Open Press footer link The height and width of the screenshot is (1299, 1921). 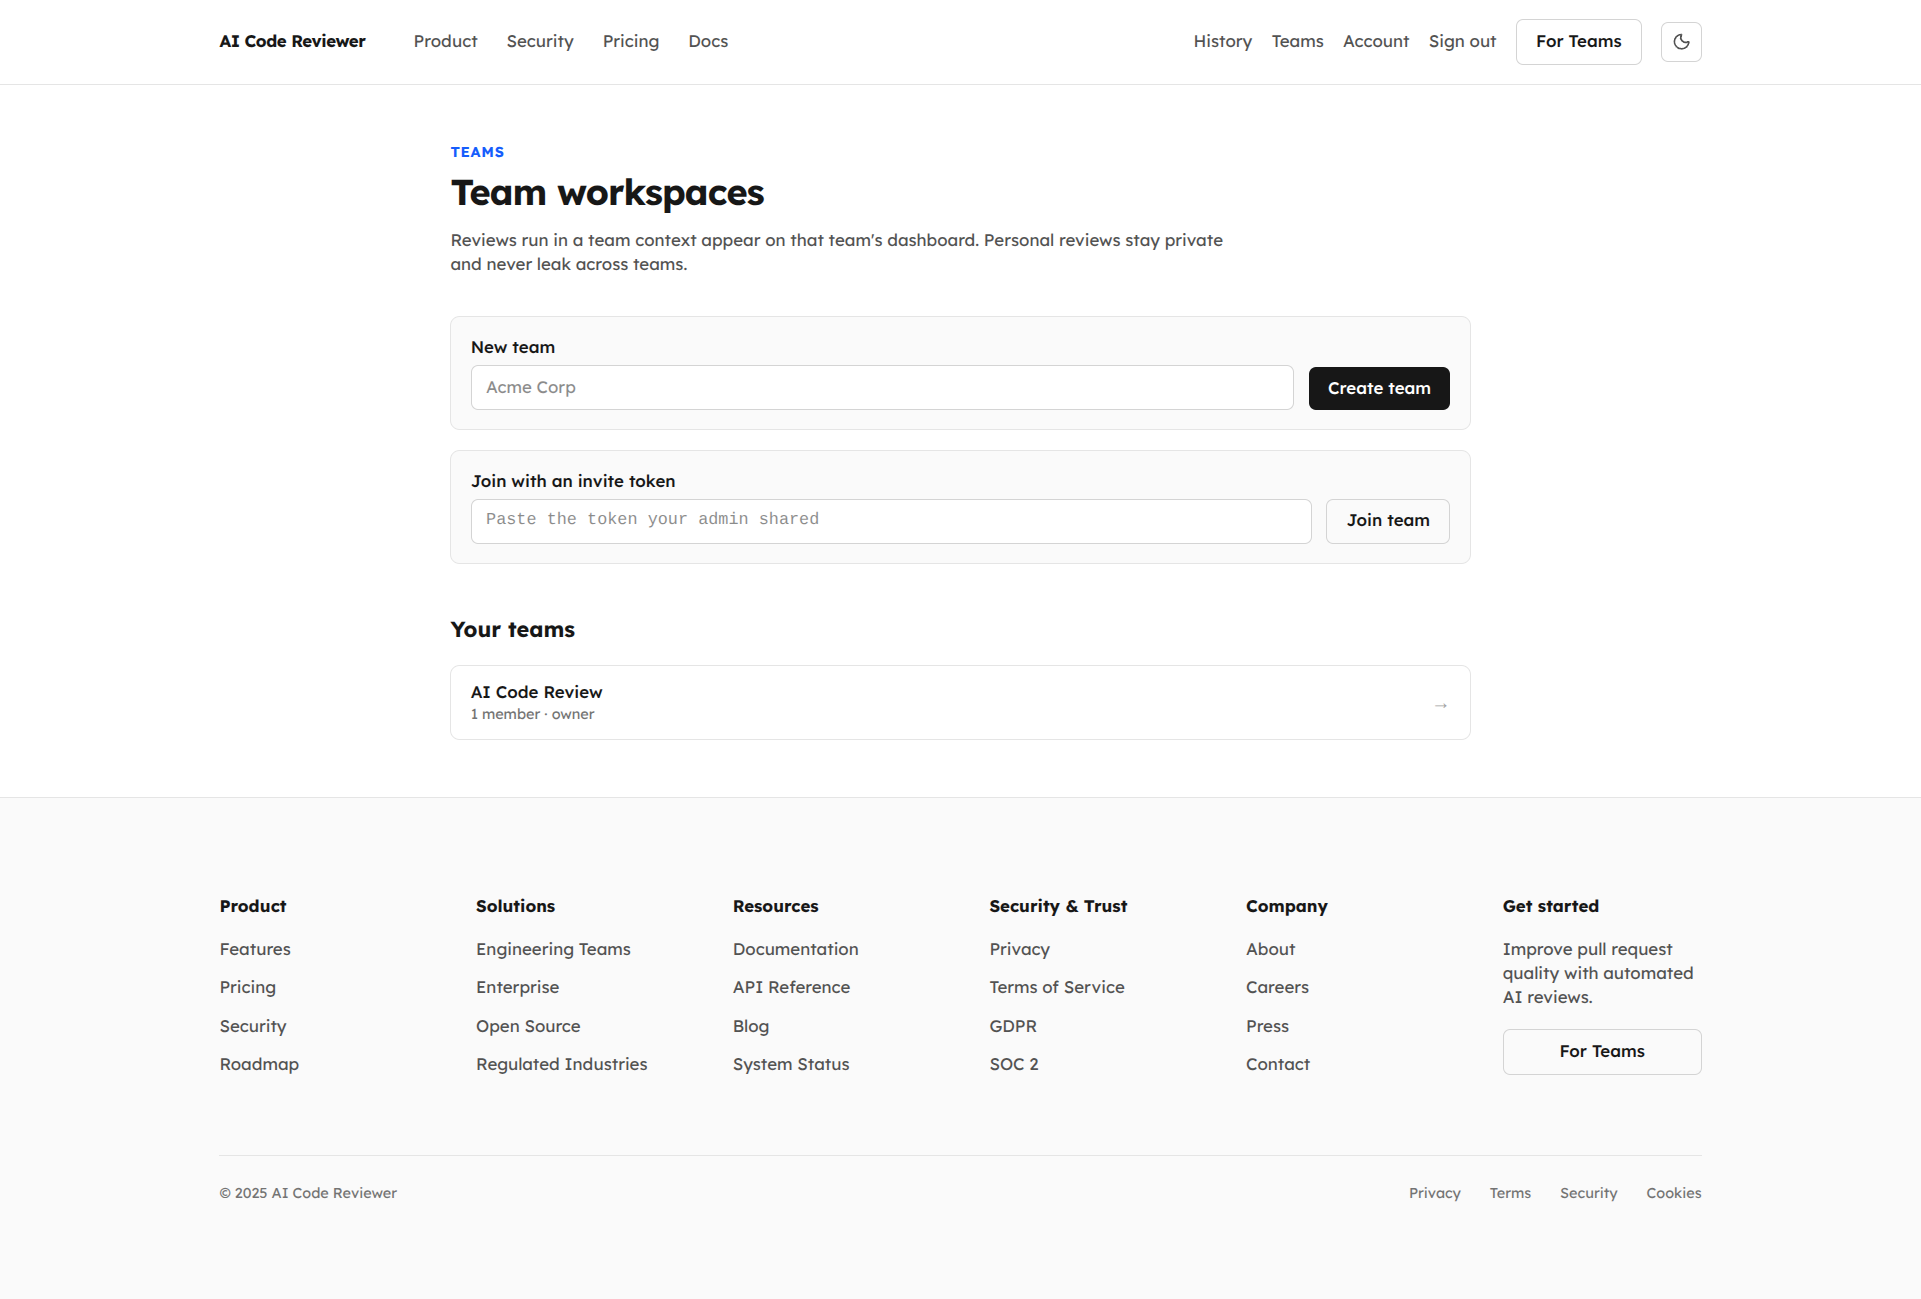(x=1267, y=1026)
